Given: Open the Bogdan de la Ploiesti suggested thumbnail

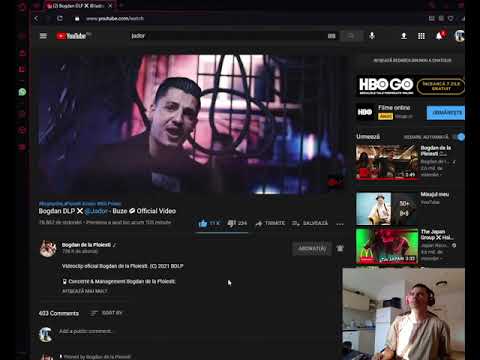Looking at the screenshot, I should point(387,162).
